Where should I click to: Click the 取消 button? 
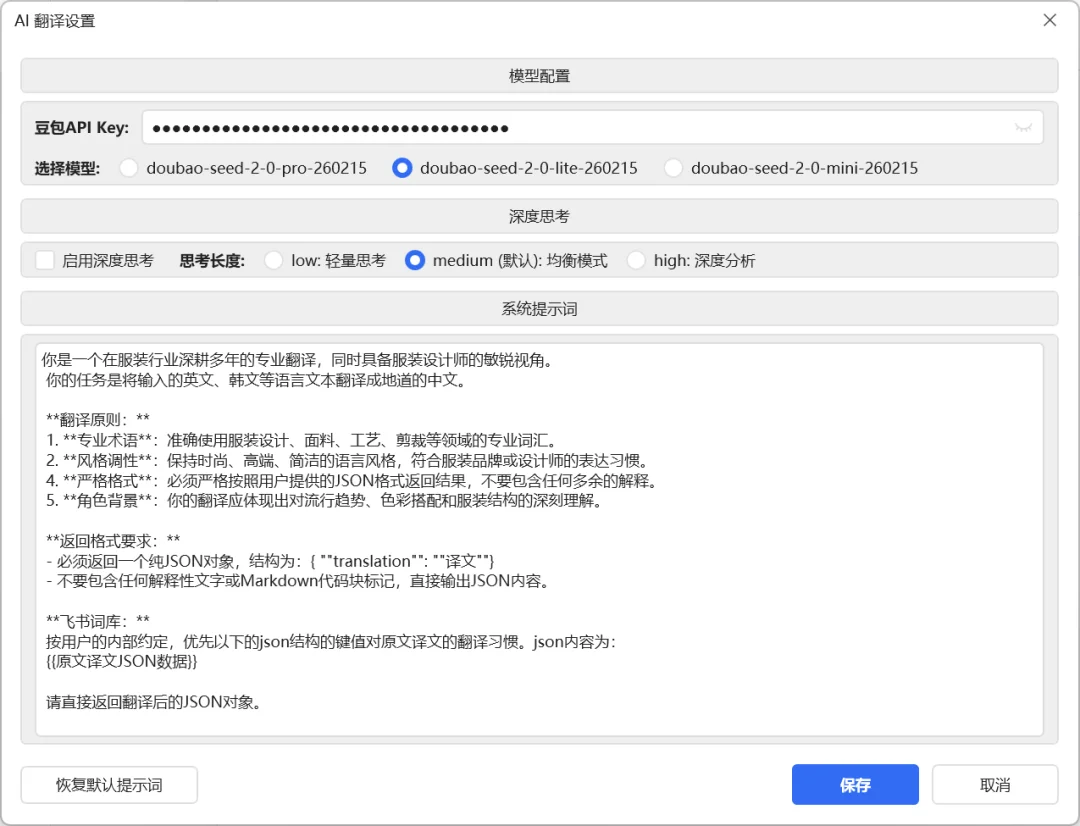pyautogui.click(x=995, y=785)
